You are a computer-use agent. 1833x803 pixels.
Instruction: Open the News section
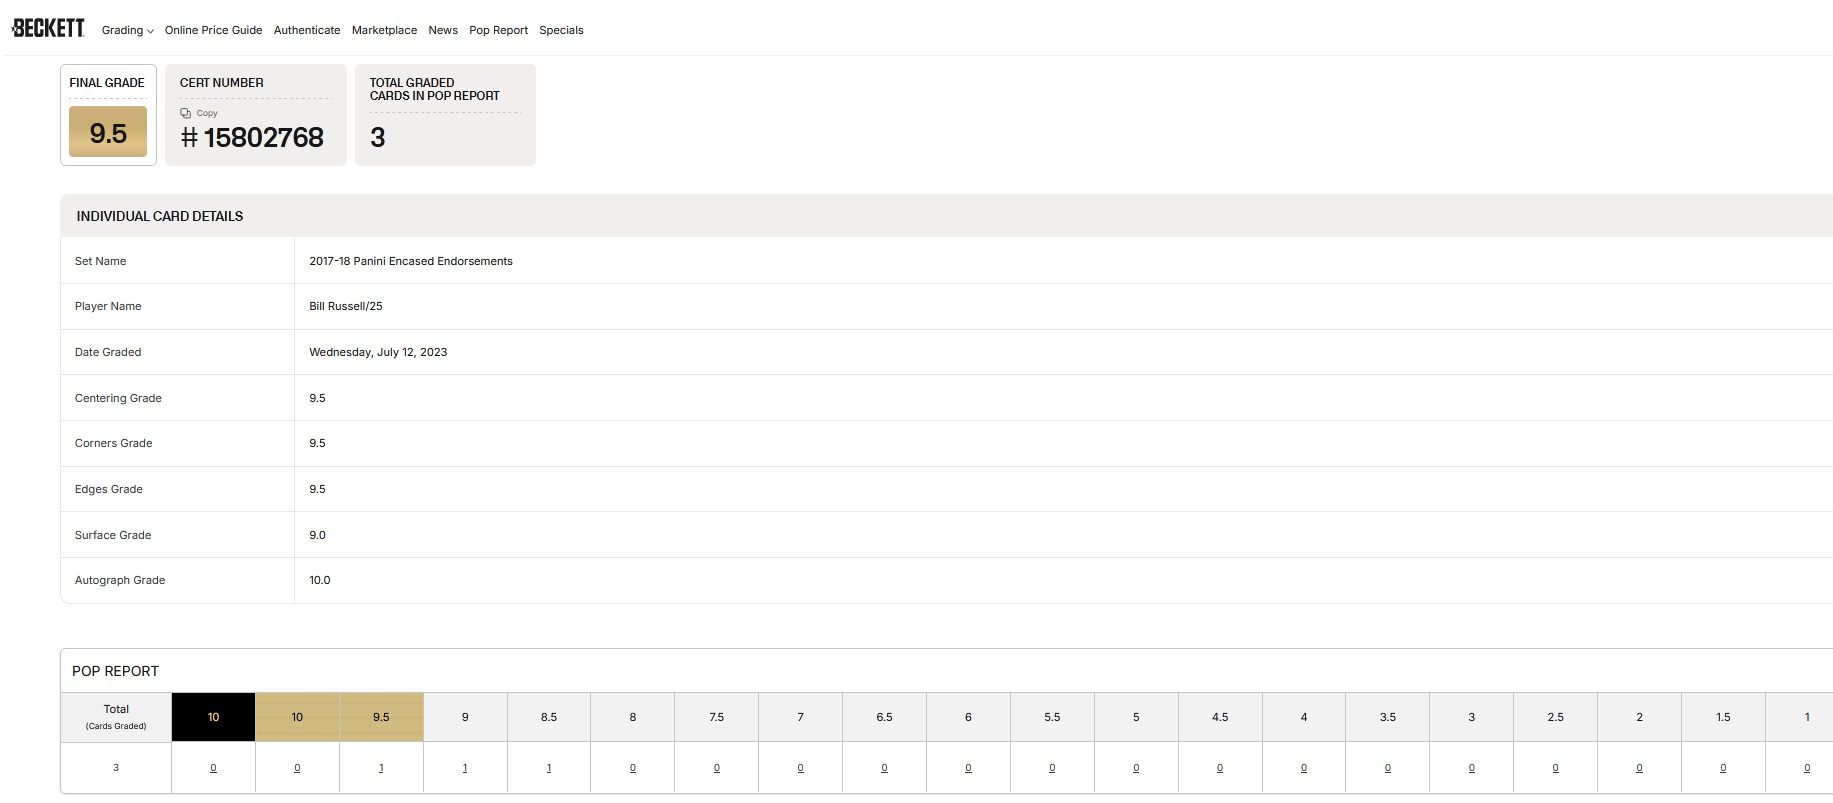pos(443,30)
